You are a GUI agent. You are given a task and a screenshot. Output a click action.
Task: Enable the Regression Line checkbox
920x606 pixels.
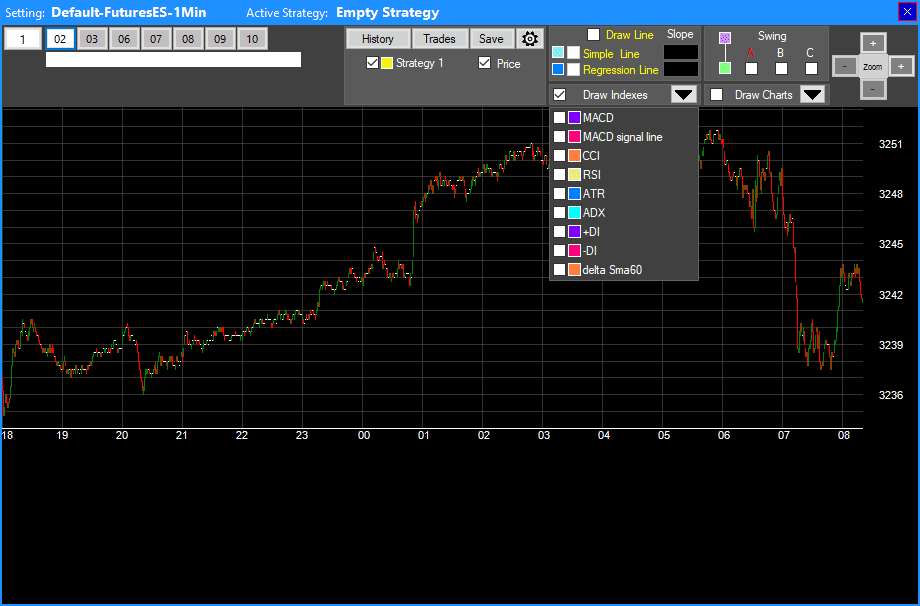(x=573, y=70)
